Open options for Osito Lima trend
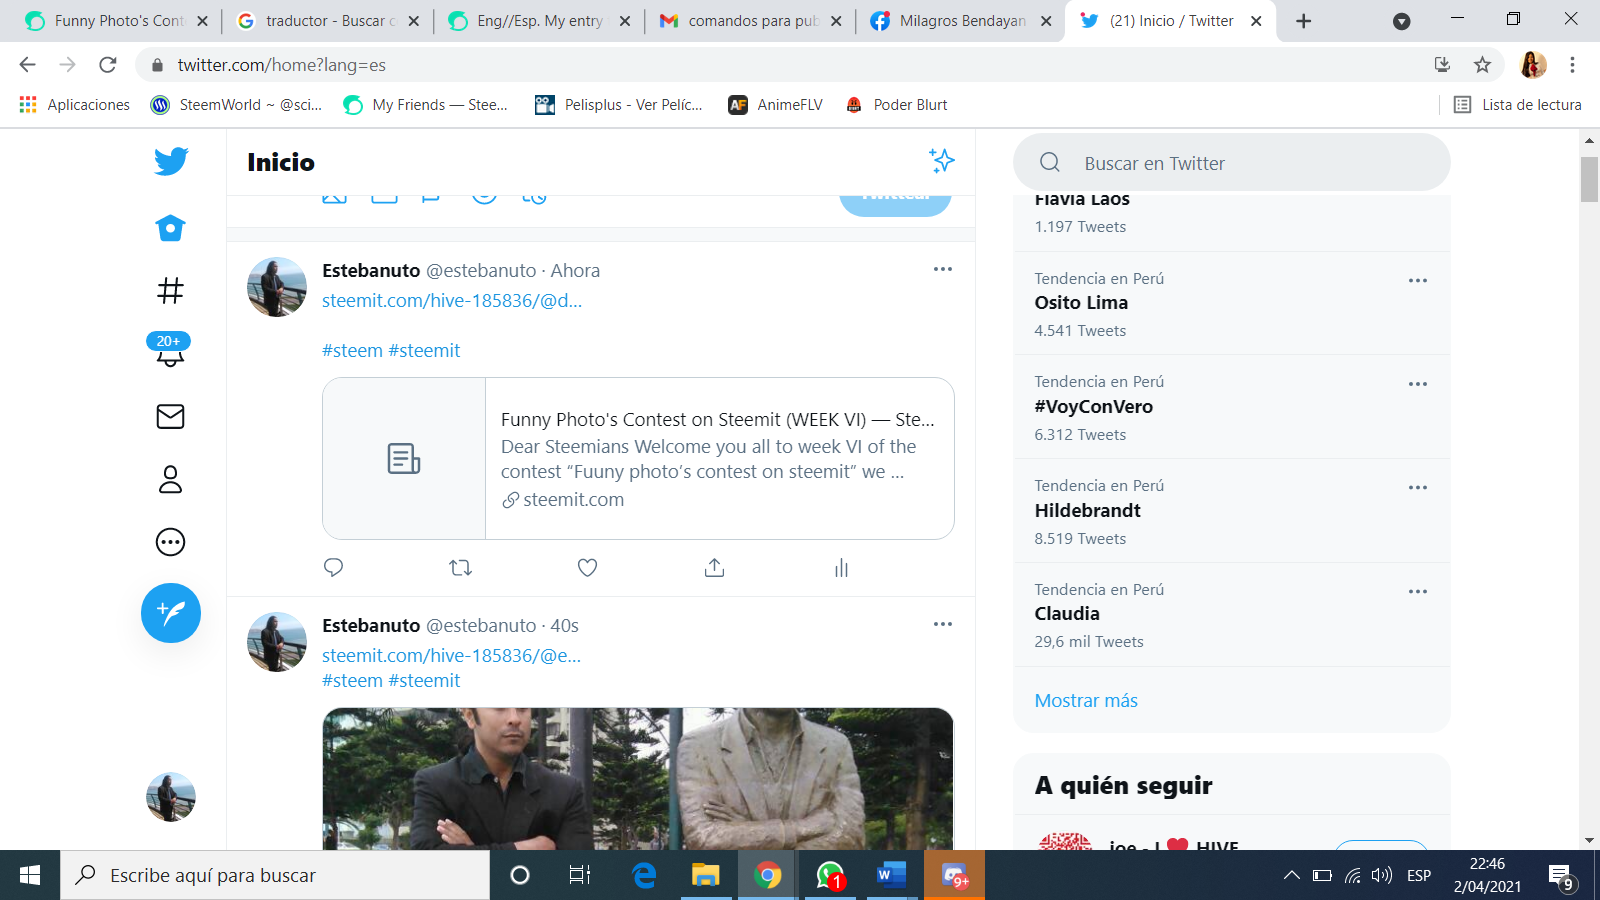 point(1418,280)
